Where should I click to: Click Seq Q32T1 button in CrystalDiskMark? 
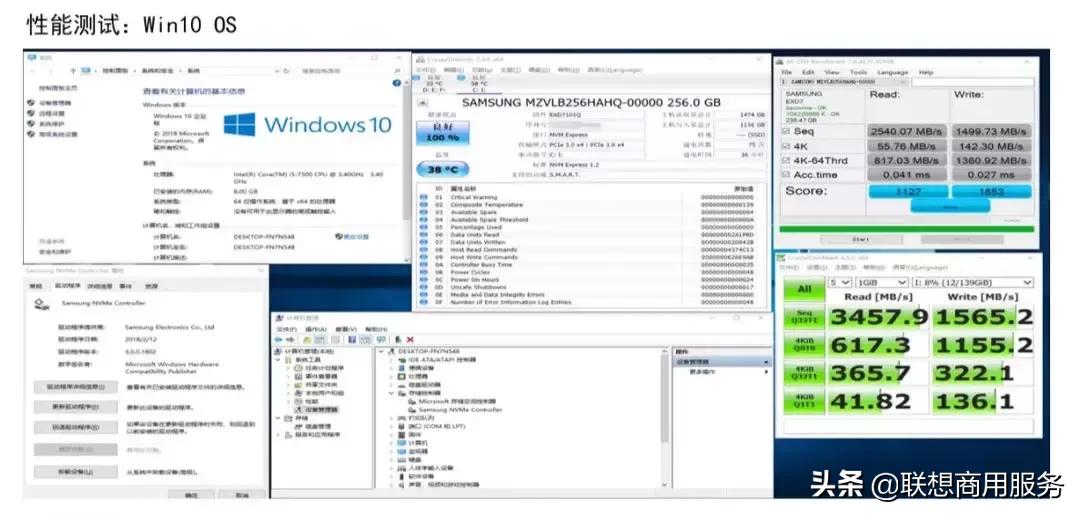pyautogui.click(x=804, y=316)
